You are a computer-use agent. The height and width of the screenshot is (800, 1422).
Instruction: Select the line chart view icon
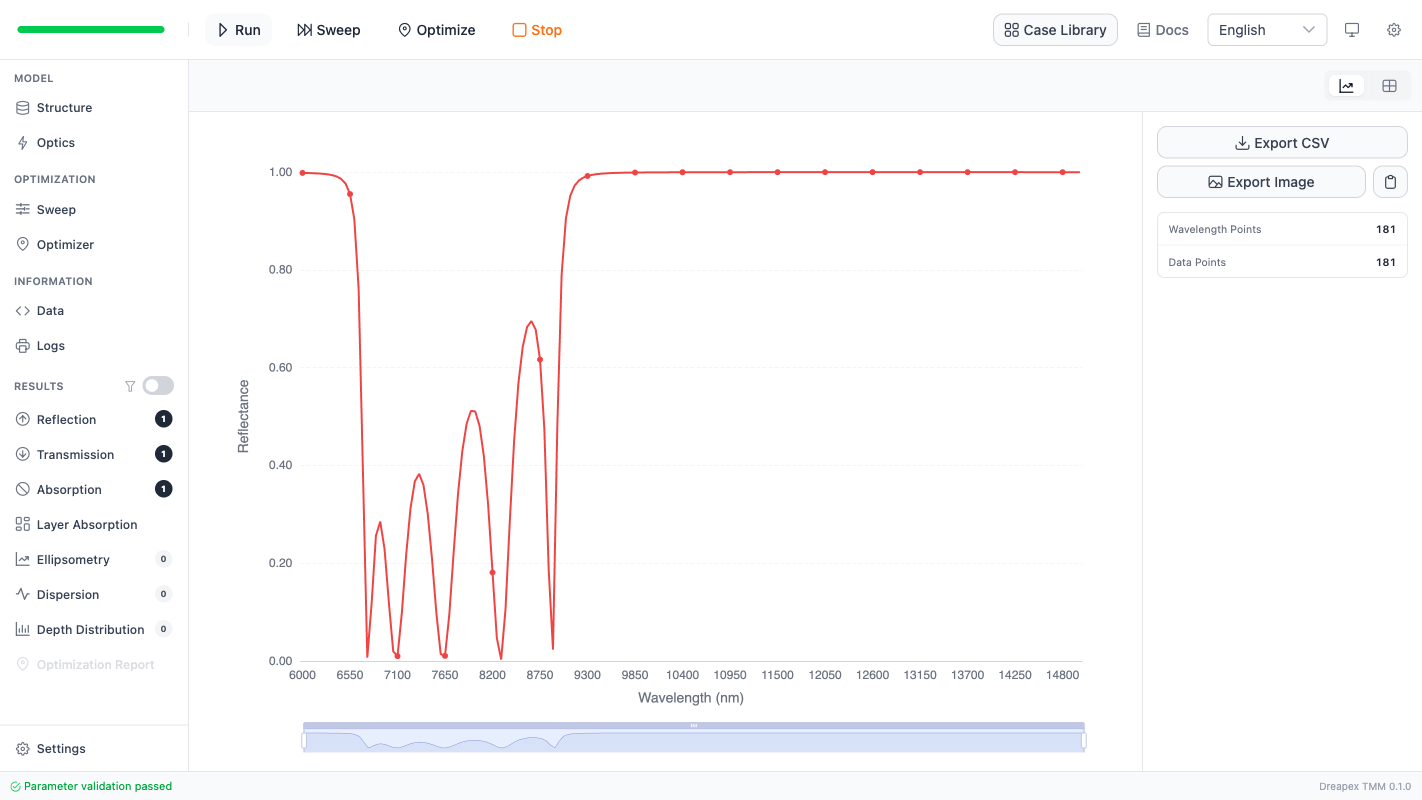click(x=1346, y=85)
